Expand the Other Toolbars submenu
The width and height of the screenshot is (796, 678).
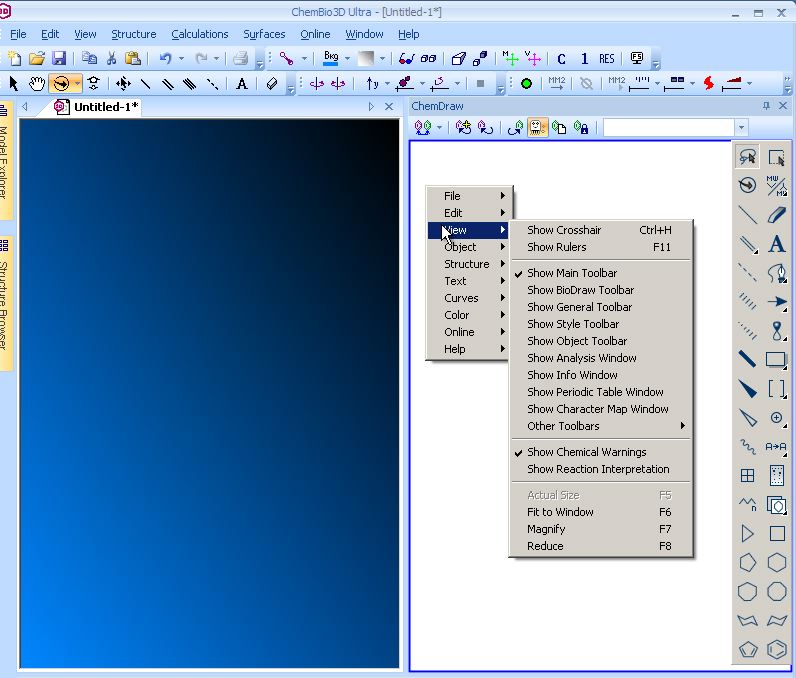pyautogui.click(x=601, y=426)
